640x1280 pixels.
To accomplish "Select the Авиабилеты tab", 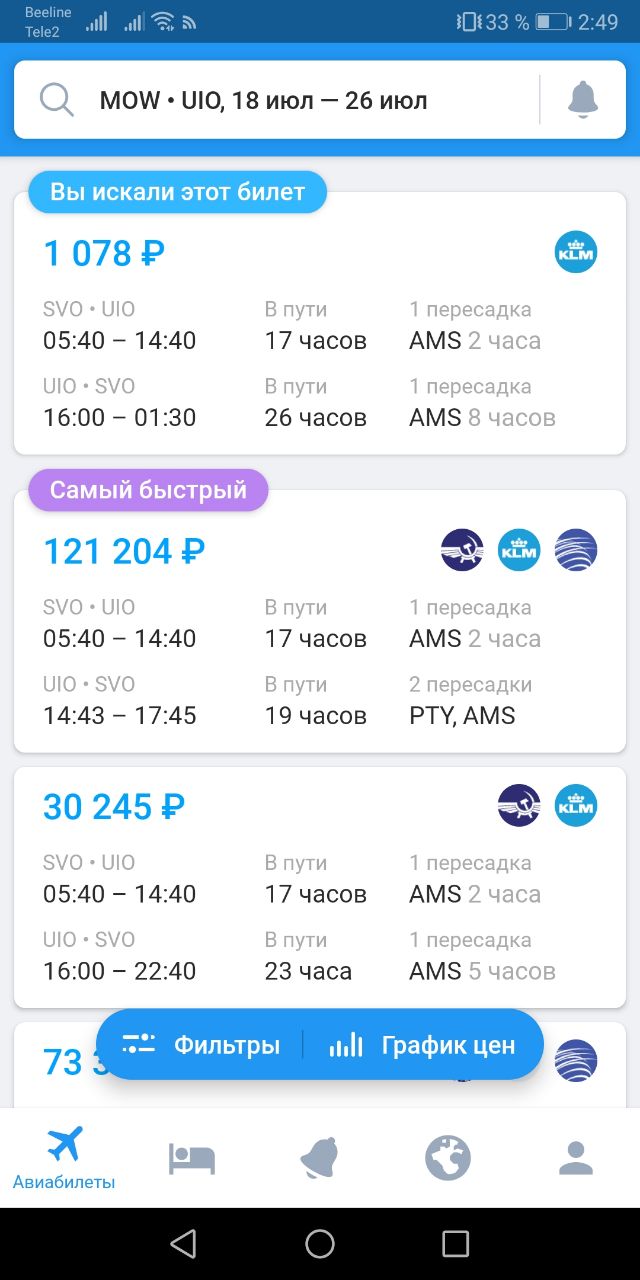I will click(x=64, y=1158).
